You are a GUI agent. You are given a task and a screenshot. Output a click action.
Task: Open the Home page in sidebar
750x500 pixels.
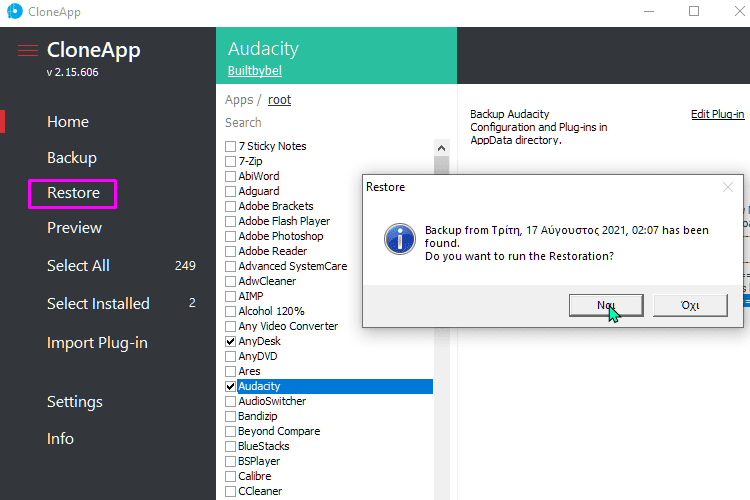click(x=68, y=122)
